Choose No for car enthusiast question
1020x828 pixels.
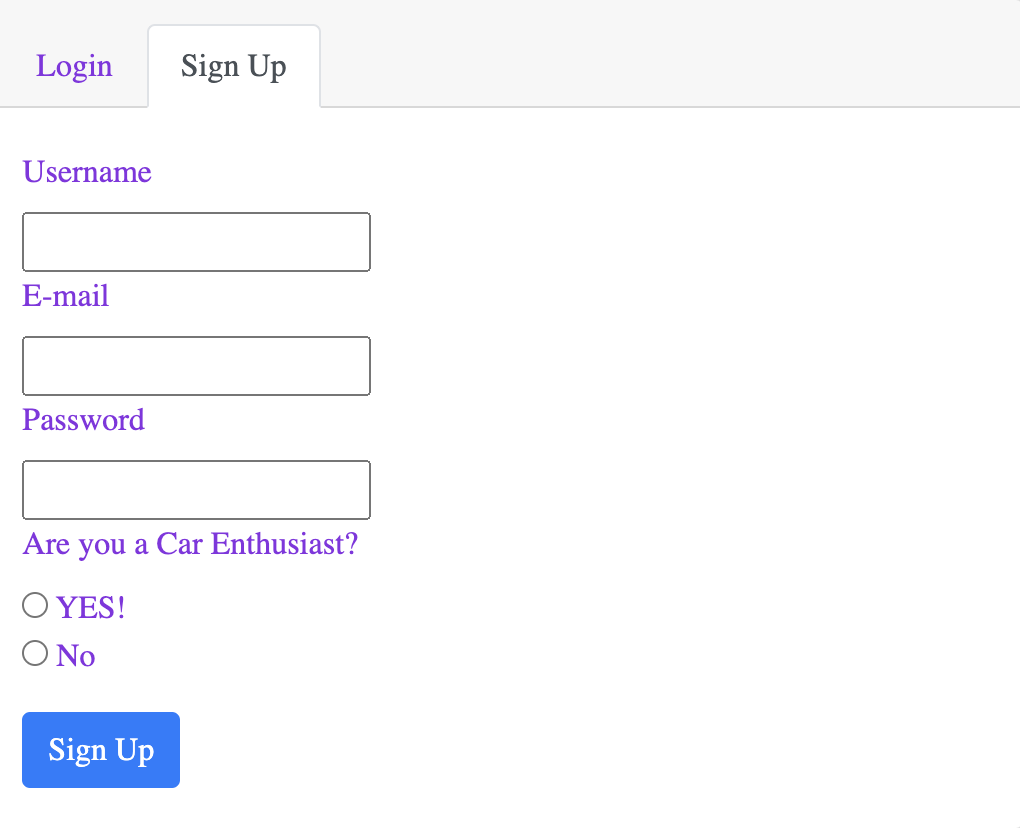34,652
